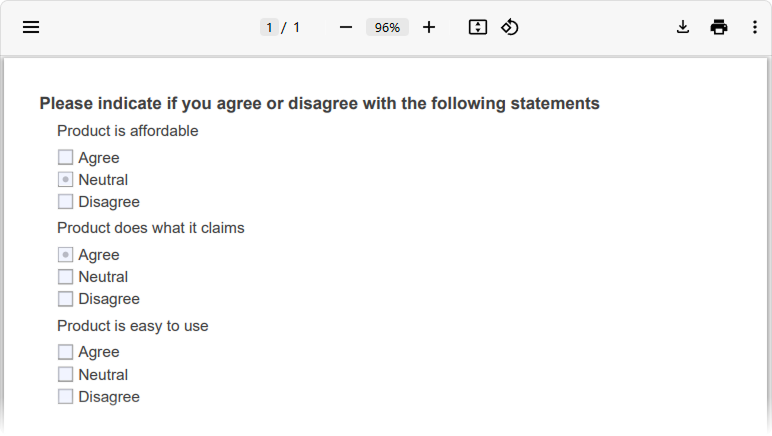Screen dimensions: 772x436
Task: Click the zoom out minus icon
Action: [346, 27]
